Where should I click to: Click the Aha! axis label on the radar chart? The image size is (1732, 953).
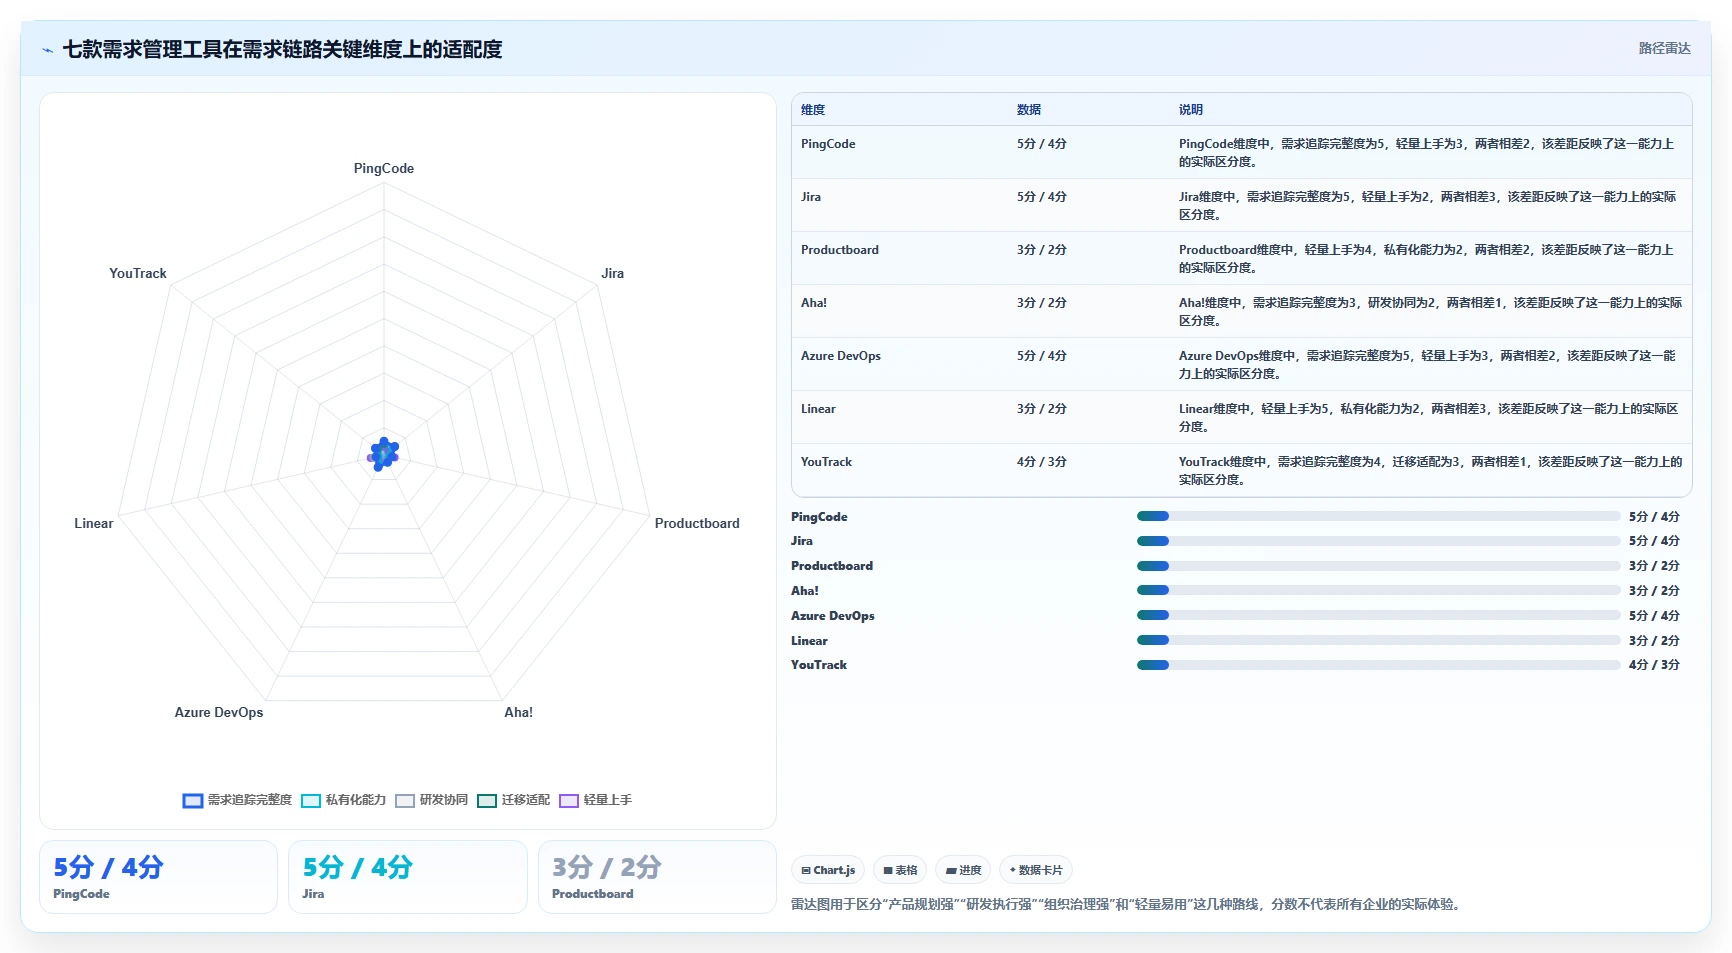pyautogui.click(x=518, y=712)
